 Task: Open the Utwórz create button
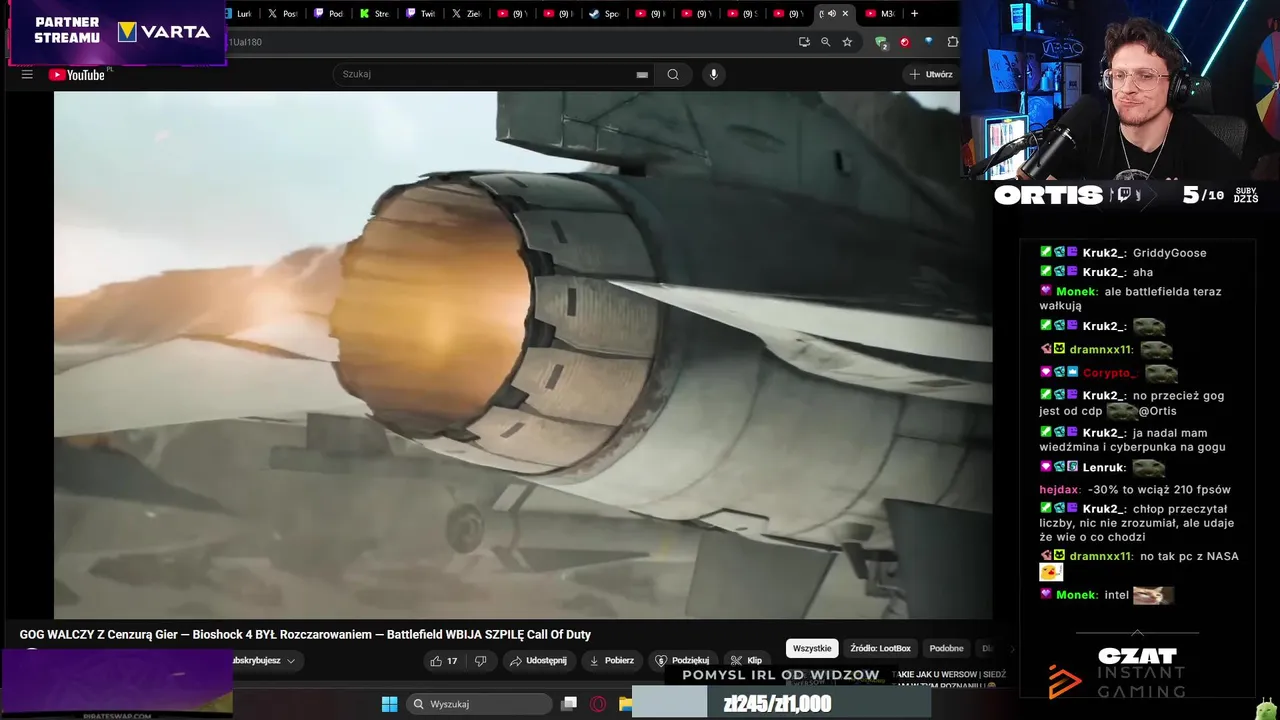tap(930, 74)
